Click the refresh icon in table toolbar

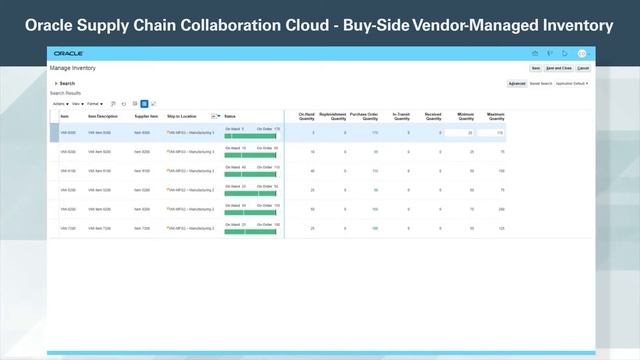pos(124,104)
